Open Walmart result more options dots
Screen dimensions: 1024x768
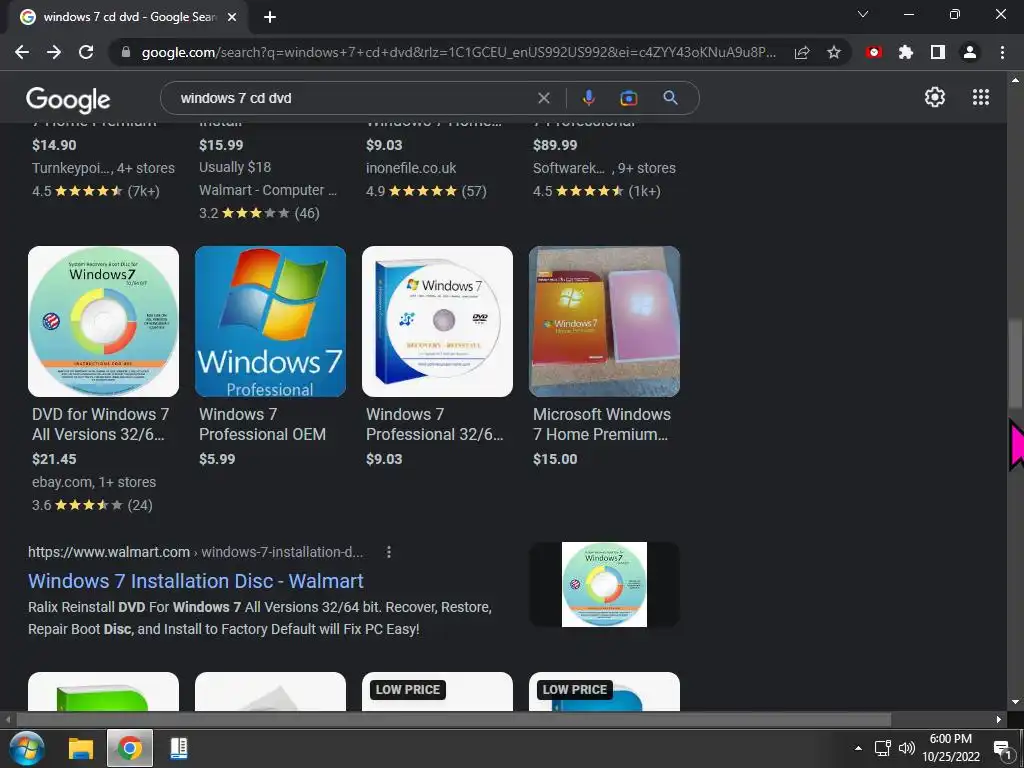[x=389, y=552]
